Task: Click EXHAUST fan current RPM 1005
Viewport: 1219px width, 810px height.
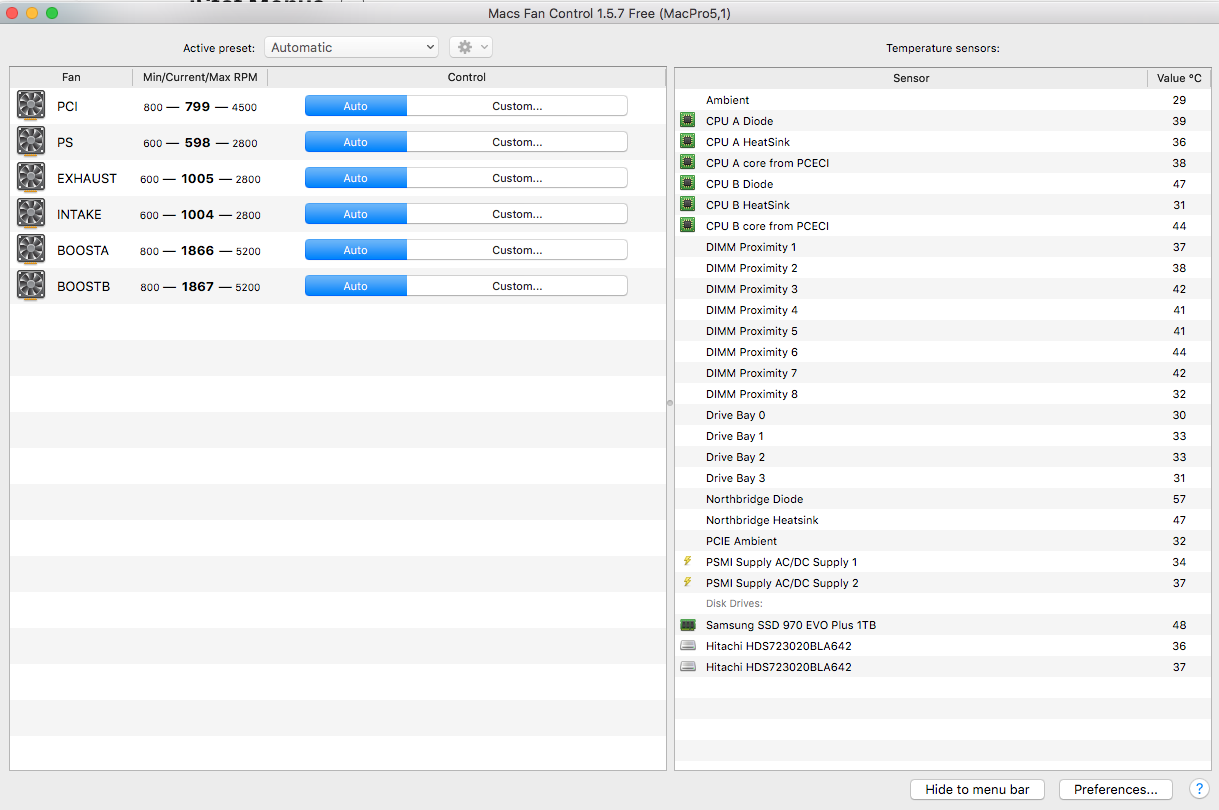Action: (x=197, y=178)
